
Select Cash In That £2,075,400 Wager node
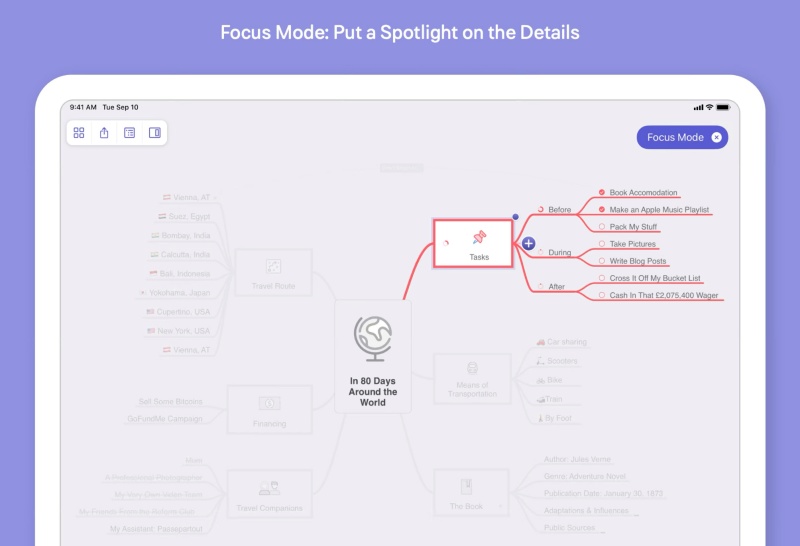tap(663, 295)
